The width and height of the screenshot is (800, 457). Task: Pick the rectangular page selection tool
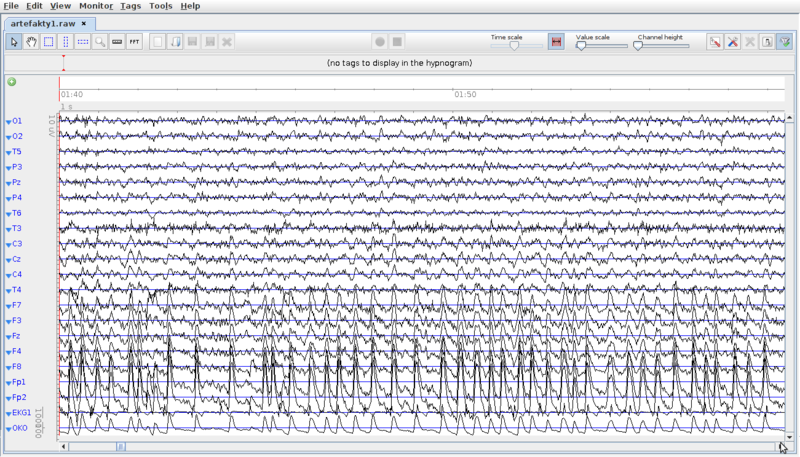48,42
